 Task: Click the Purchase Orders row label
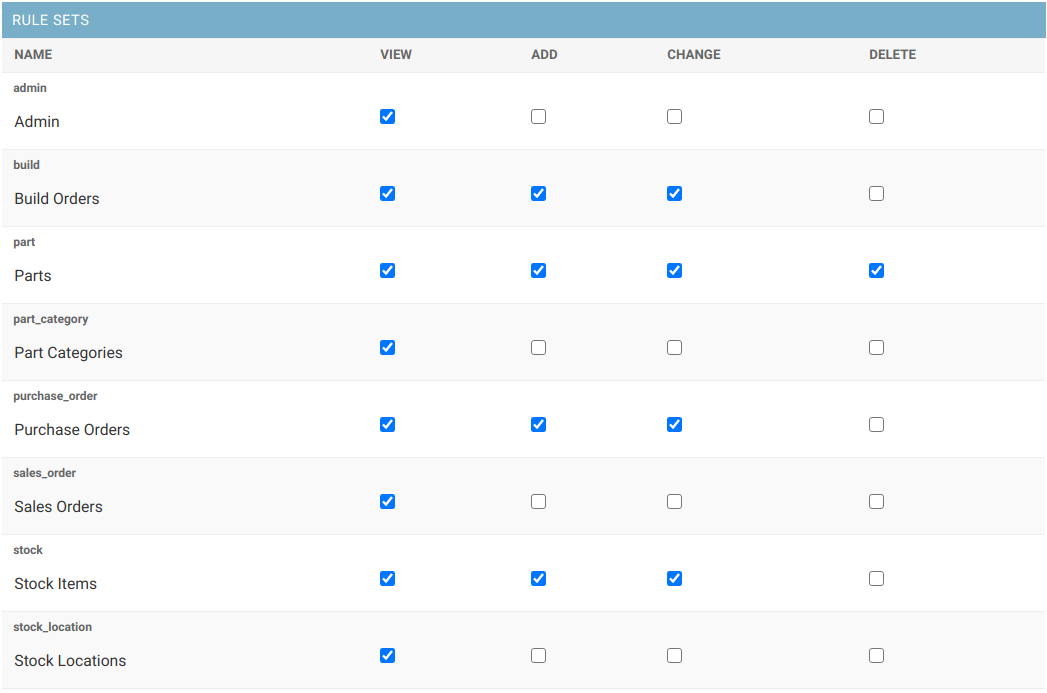click(72, 430)
